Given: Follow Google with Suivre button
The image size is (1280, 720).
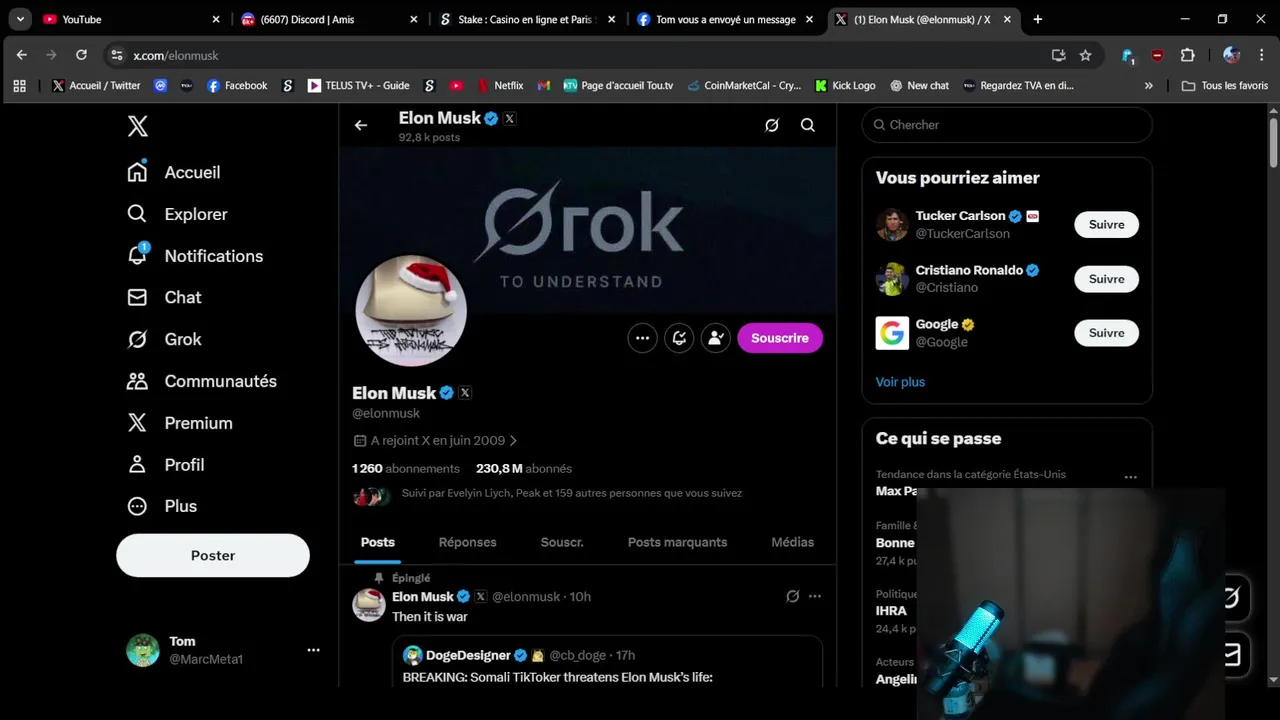Looking at the screenshot, I should pyautogui.click(x=1107, y=333).
